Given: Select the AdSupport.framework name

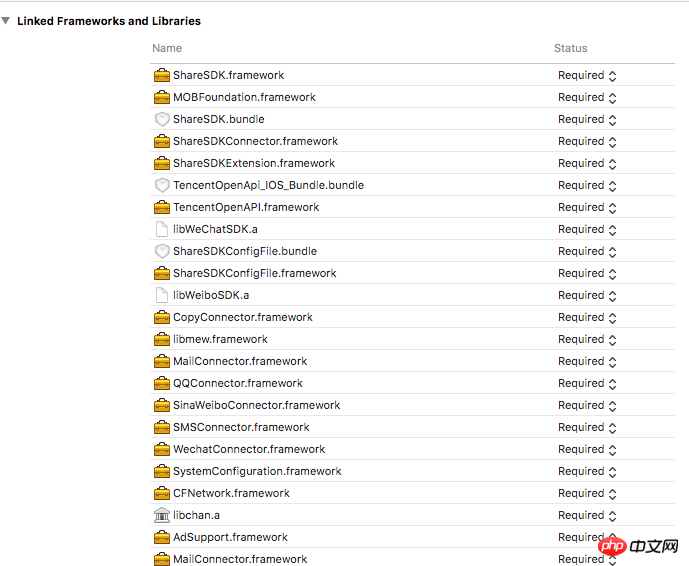Looking at the screenshot, I should point(230,537).
